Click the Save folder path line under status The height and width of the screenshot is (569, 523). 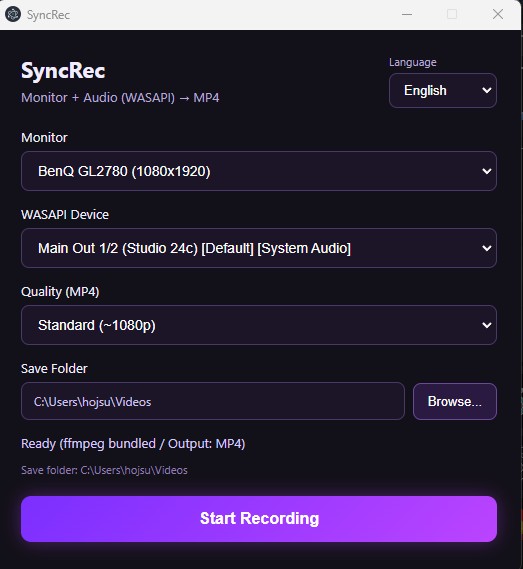[104, 470]
